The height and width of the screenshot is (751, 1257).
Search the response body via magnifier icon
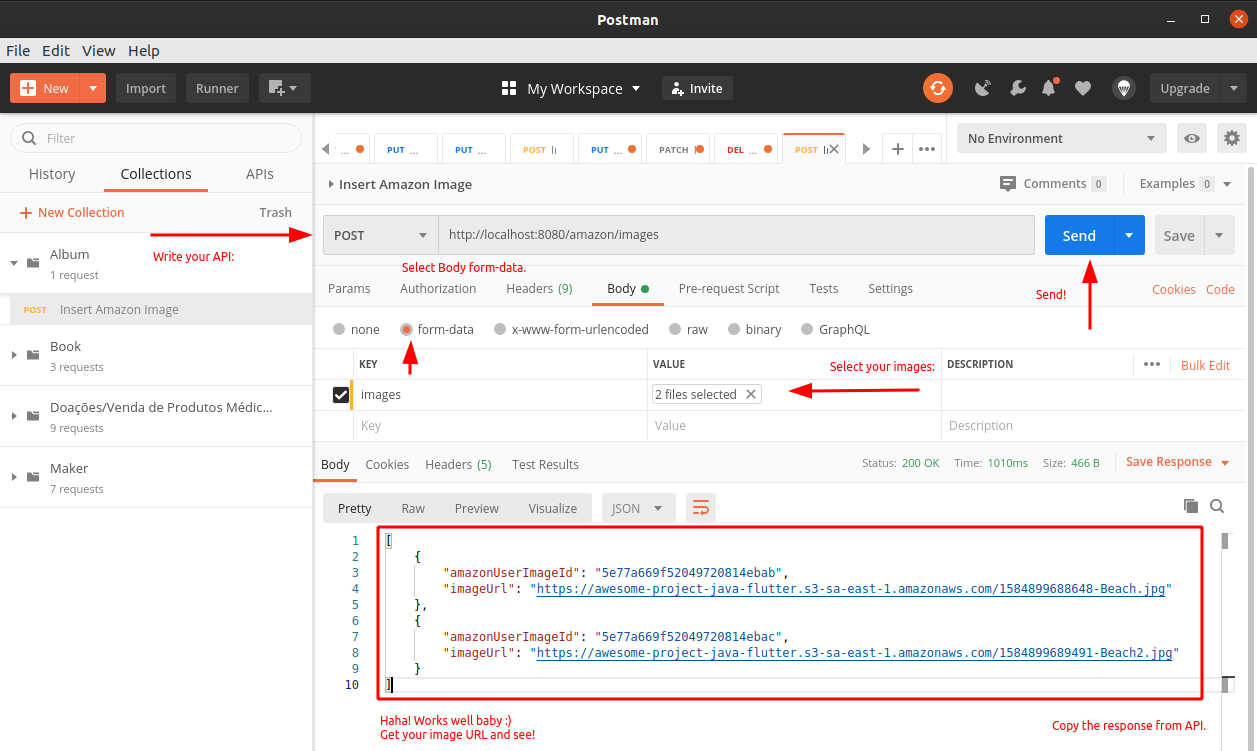click(x=1217, y=507)
